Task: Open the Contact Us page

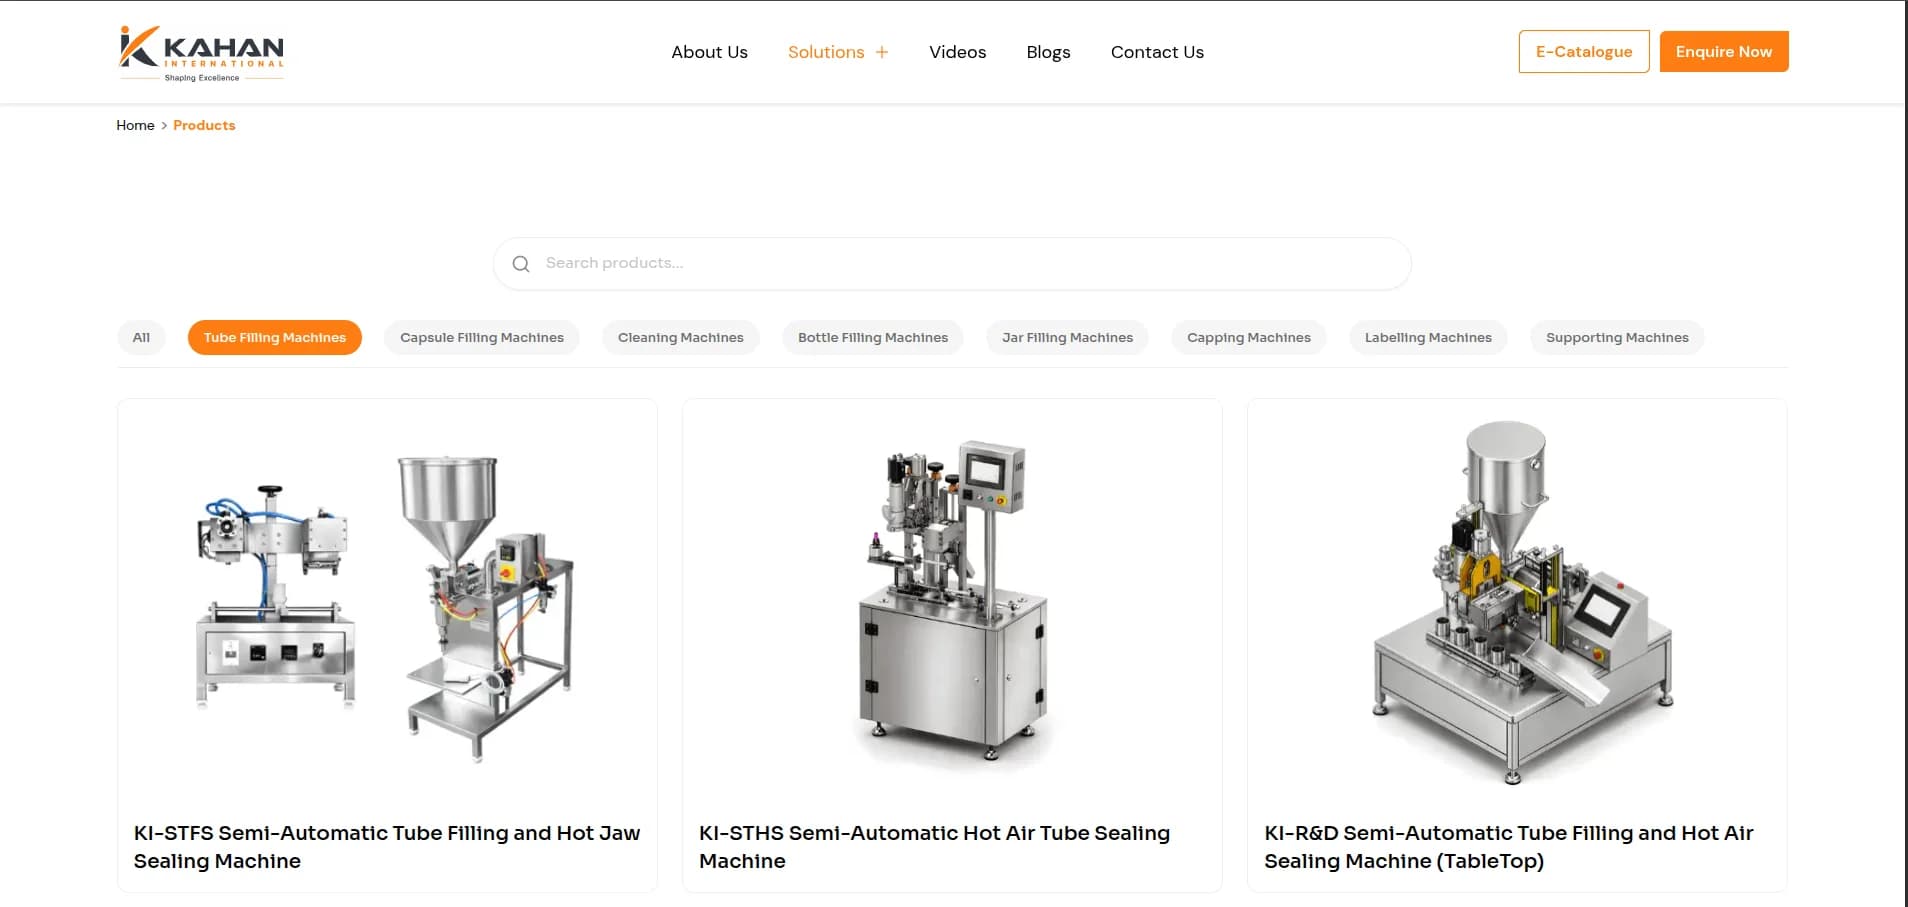Action: (x=1157, y=52)
